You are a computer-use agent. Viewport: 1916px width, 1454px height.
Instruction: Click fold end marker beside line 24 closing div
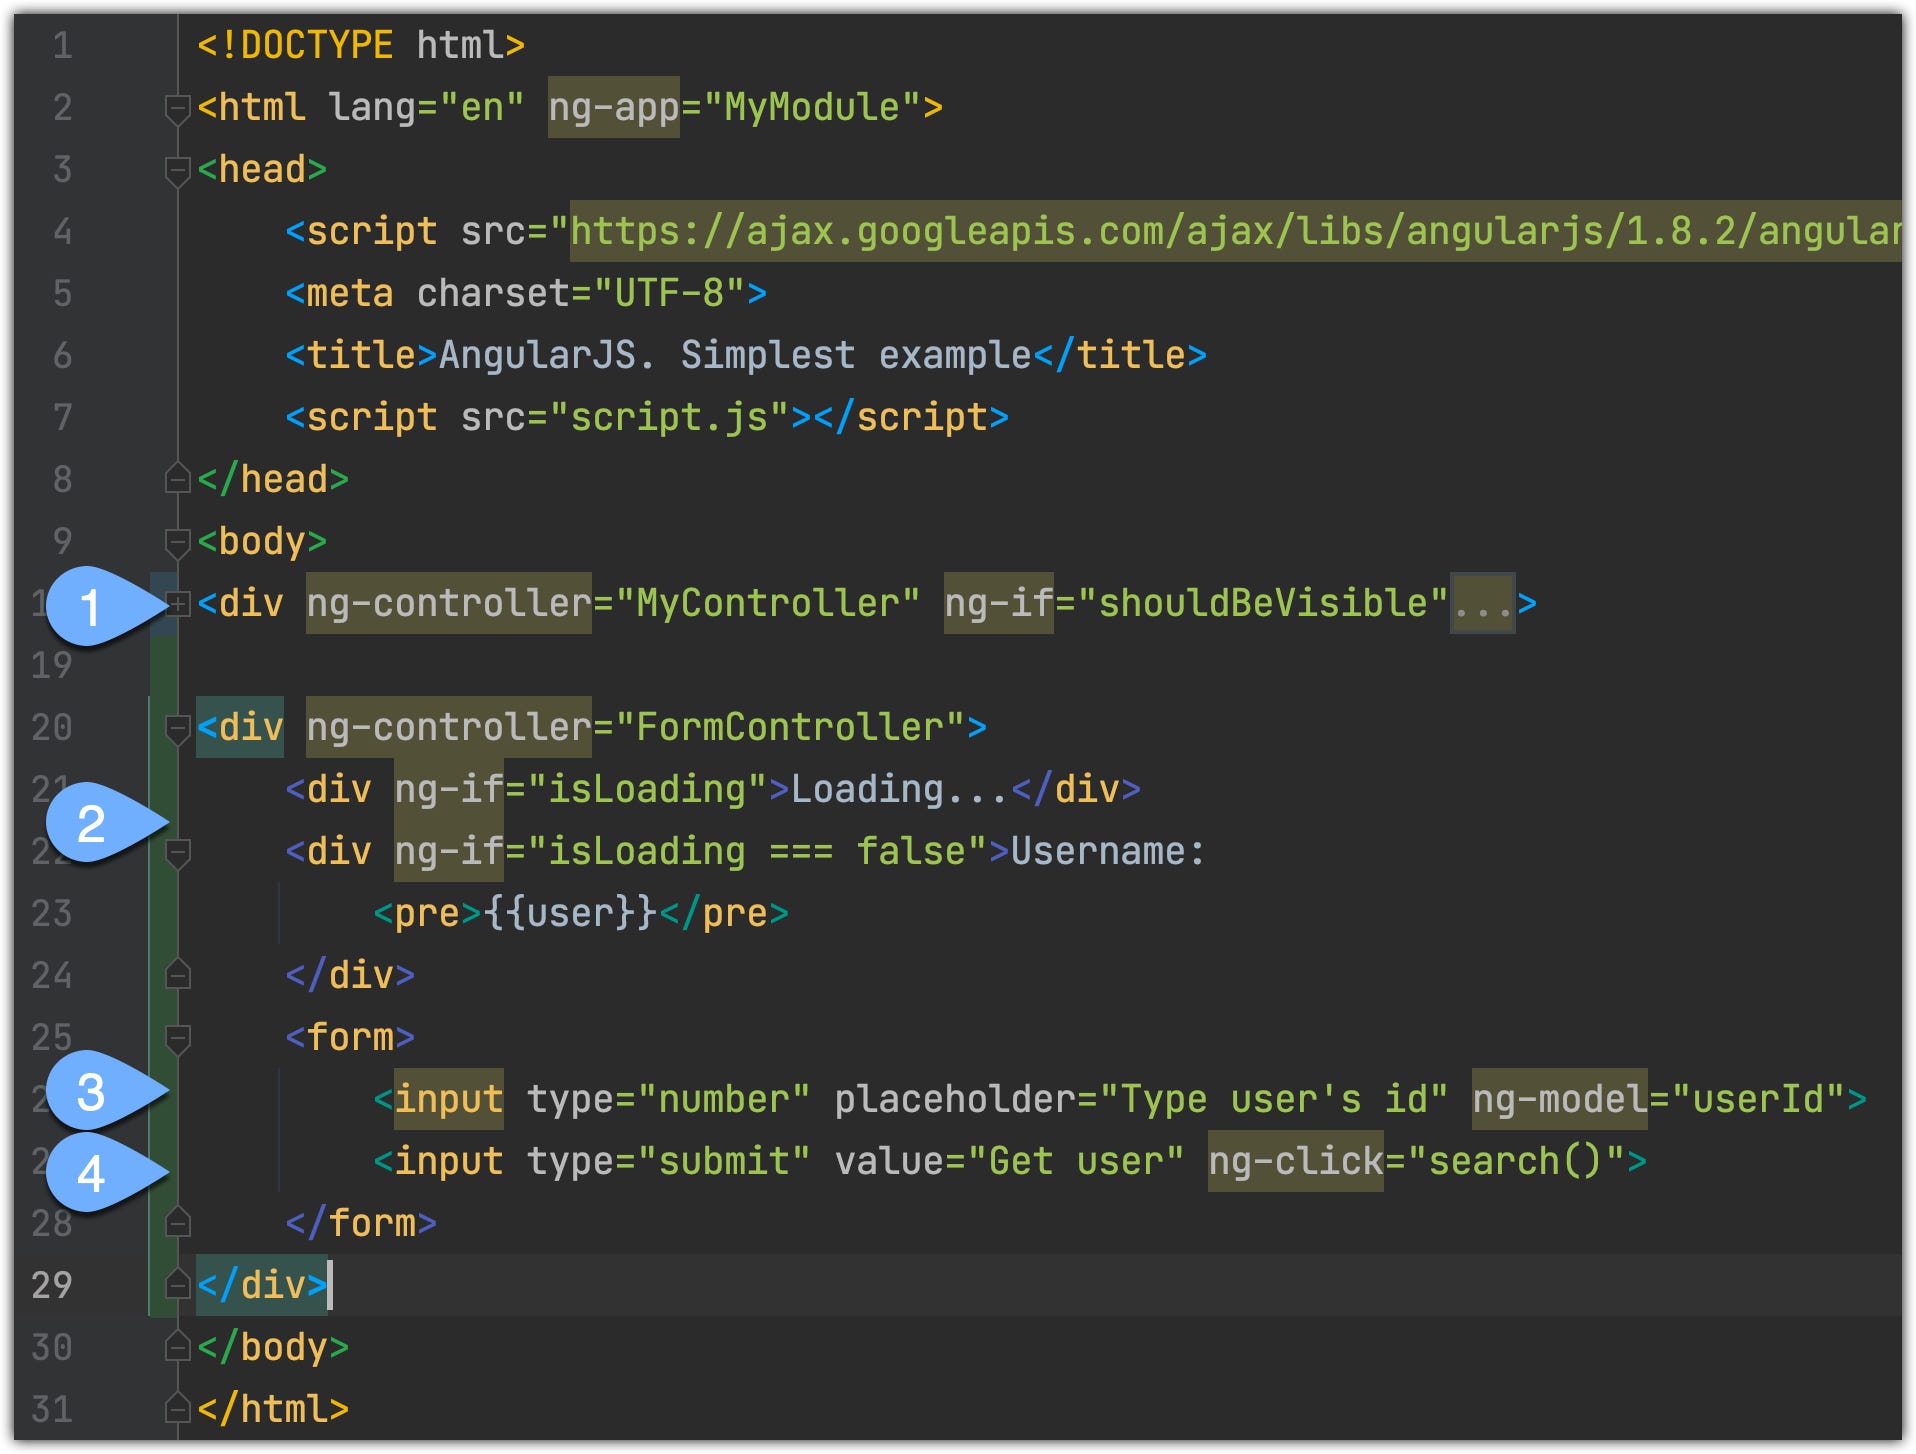(177, 975)
